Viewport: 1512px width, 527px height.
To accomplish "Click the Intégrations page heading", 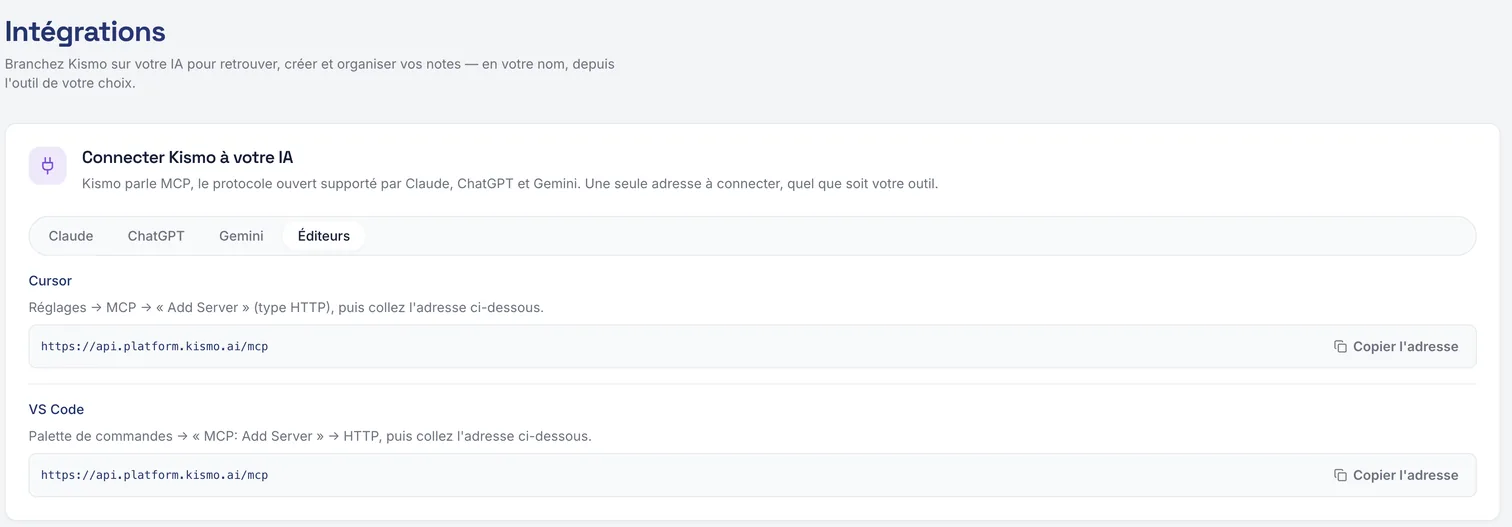I will tap(85, 31).
